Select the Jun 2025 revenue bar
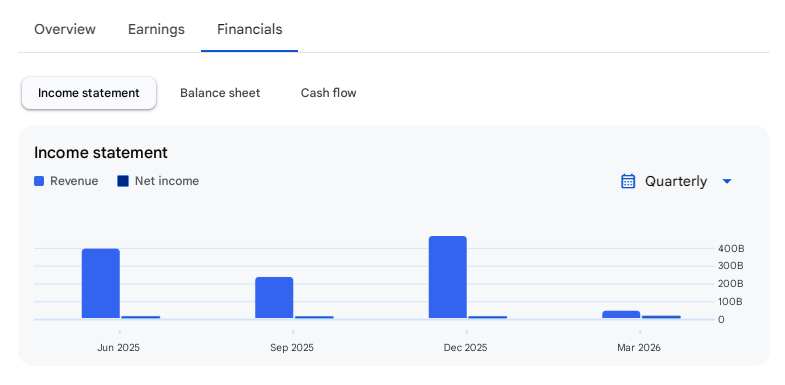Viewport: 785px width, 385px height. click(101, 283)
